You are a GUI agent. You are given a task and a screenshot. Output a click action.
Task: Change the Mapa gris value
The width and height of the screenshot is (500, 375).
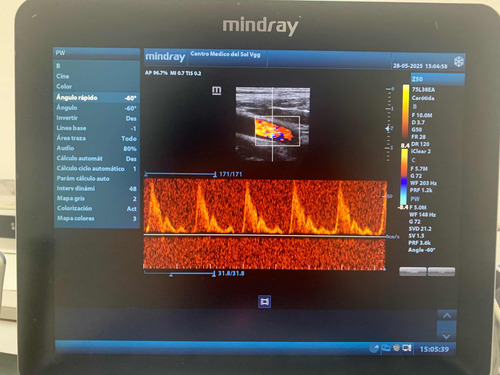[x=96, y=198]
